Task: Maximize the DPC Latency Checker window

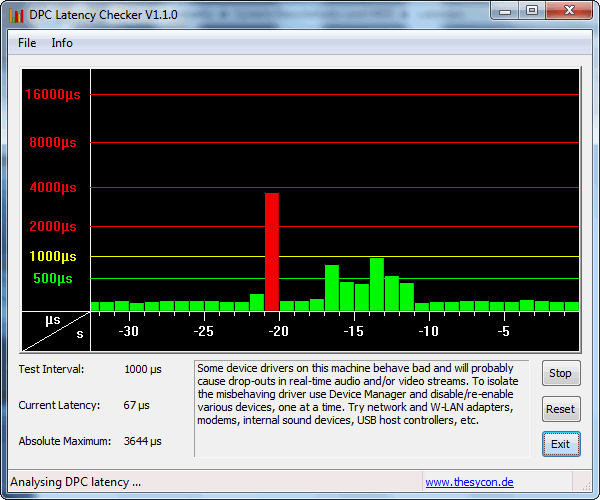Action: click(532, 11)
